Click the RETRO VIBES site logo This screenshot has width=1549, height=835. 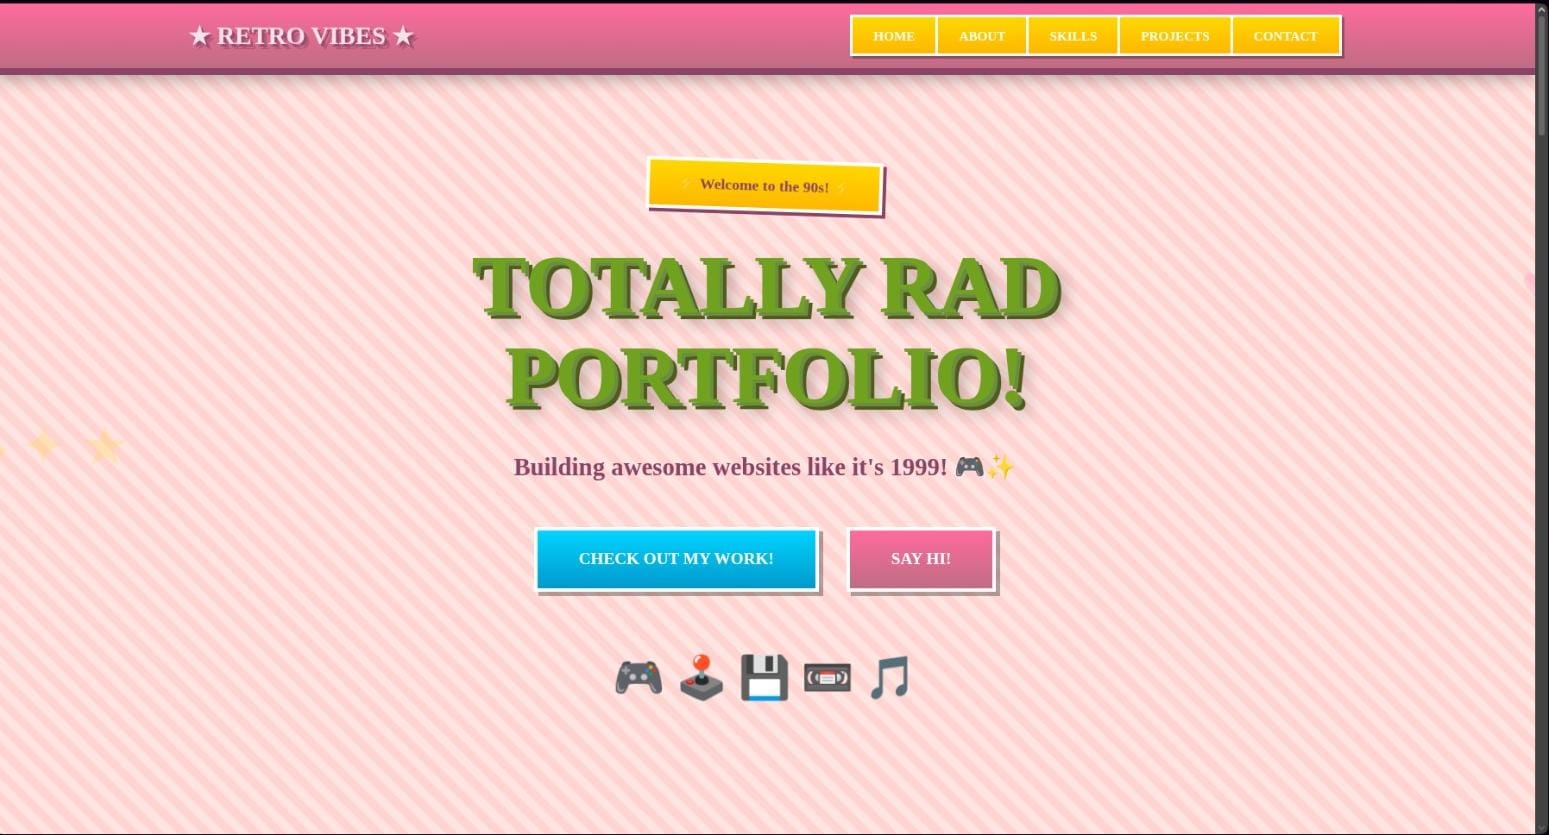pyautogui.click(x=301, y=36)
